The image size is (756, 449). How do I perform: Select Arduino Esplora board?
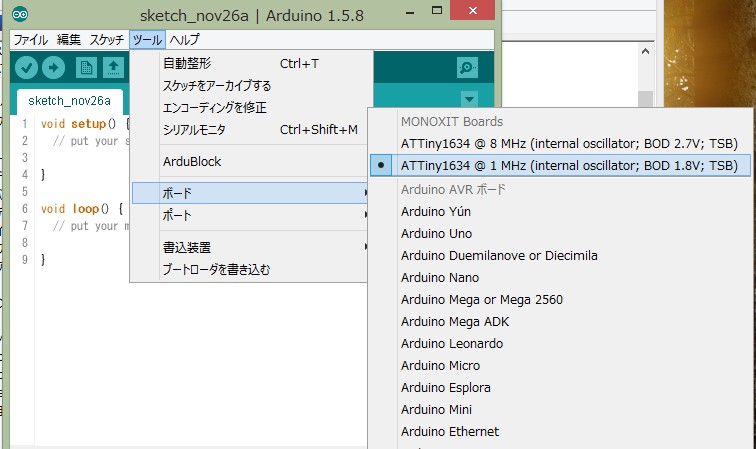coord(446,388)
